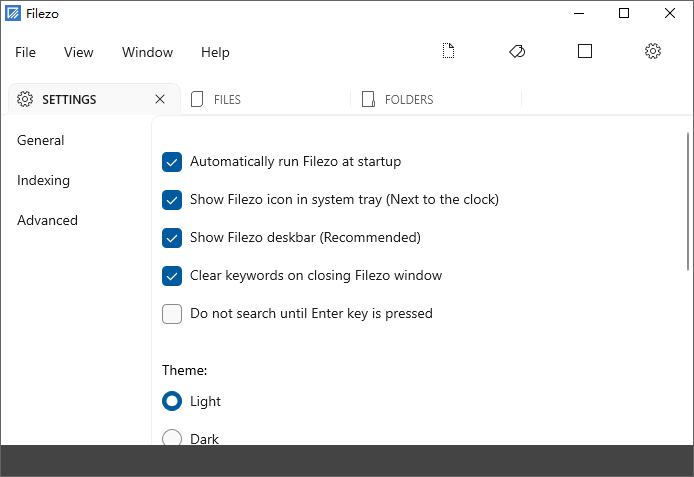Viewport: 694px width, 477px height.
Task: Click the file icon on Files tab
Action: click(x=197, y=99)
